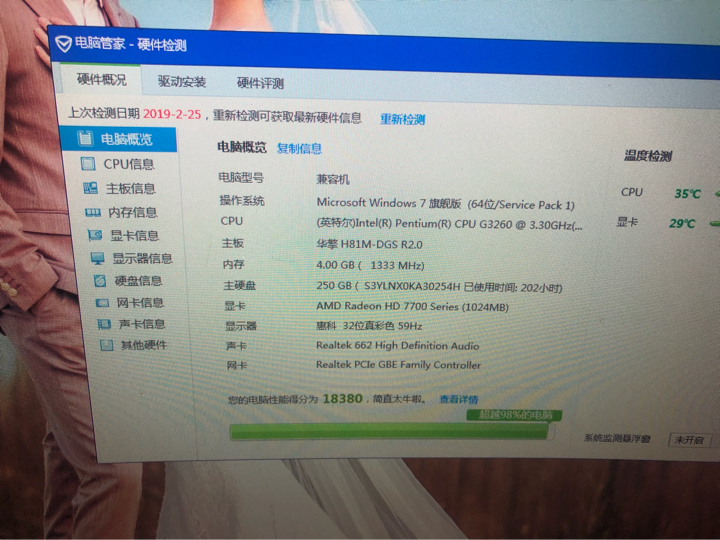This screenshot has width=720, height=540.
Task: Open the 硬盘信息 disk icon
Action: (100, 280)
